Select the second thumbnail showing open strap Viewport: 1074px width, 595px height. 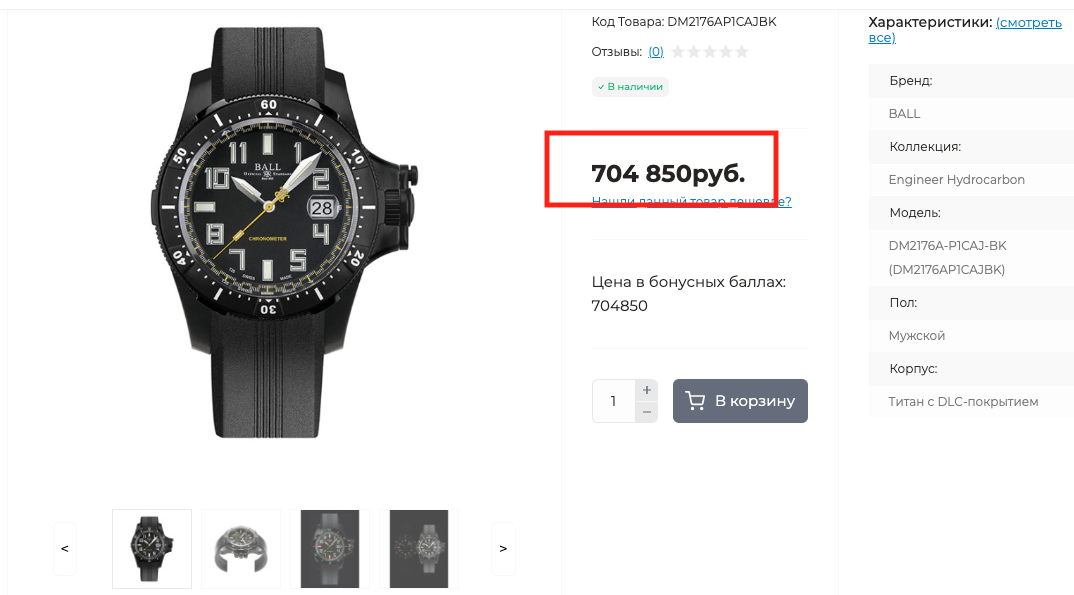click(x=241, y=548)
